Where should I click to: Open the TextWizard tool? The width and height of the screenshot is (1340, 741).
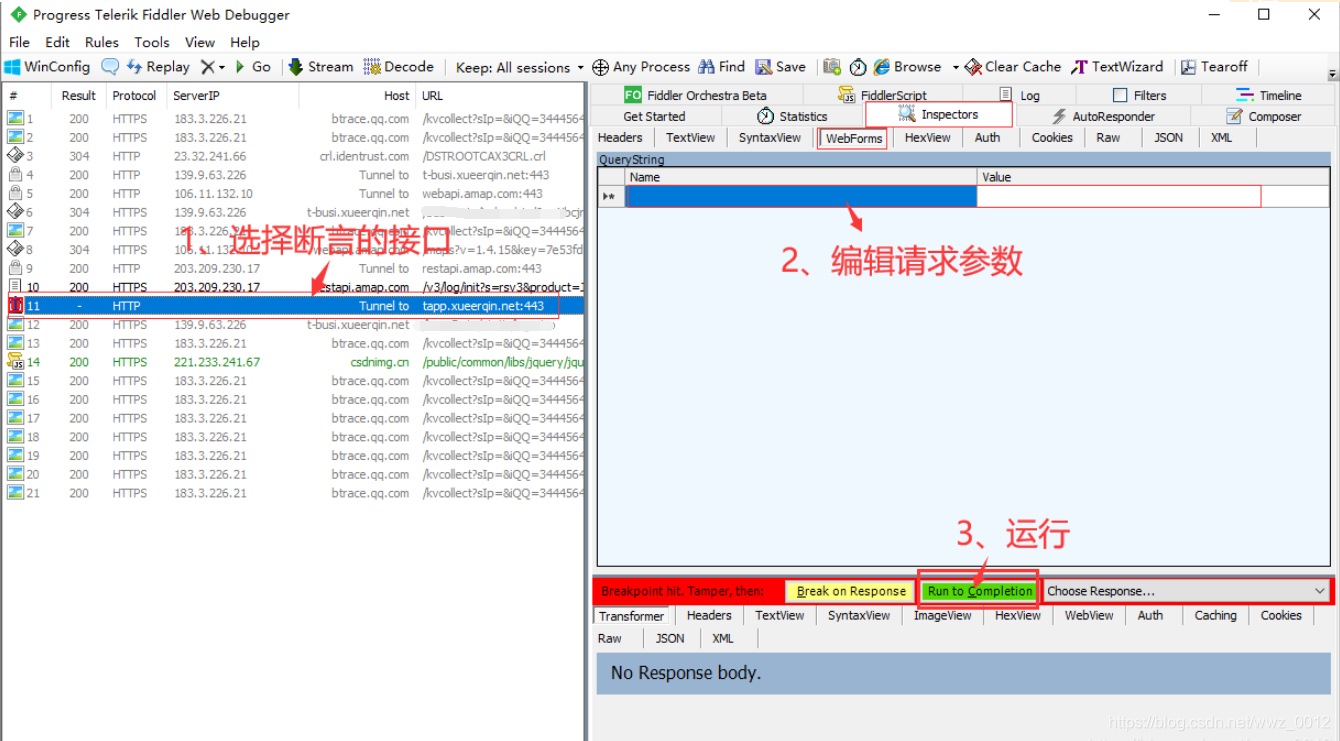click(x=1117, y=67)
